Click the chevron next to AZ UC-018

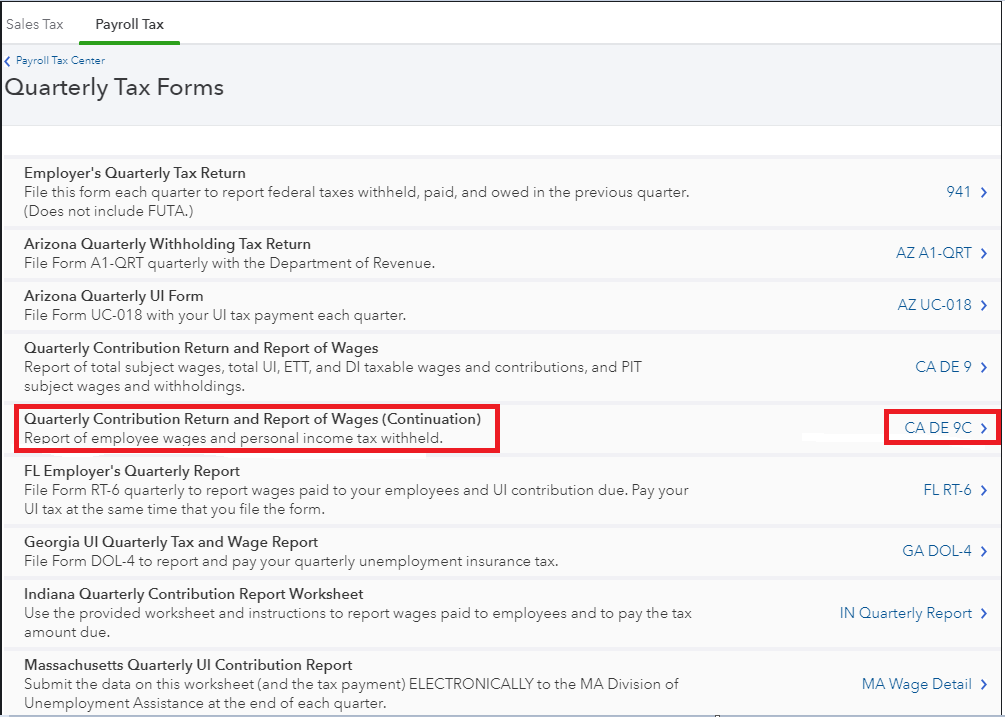click(984, 305)
